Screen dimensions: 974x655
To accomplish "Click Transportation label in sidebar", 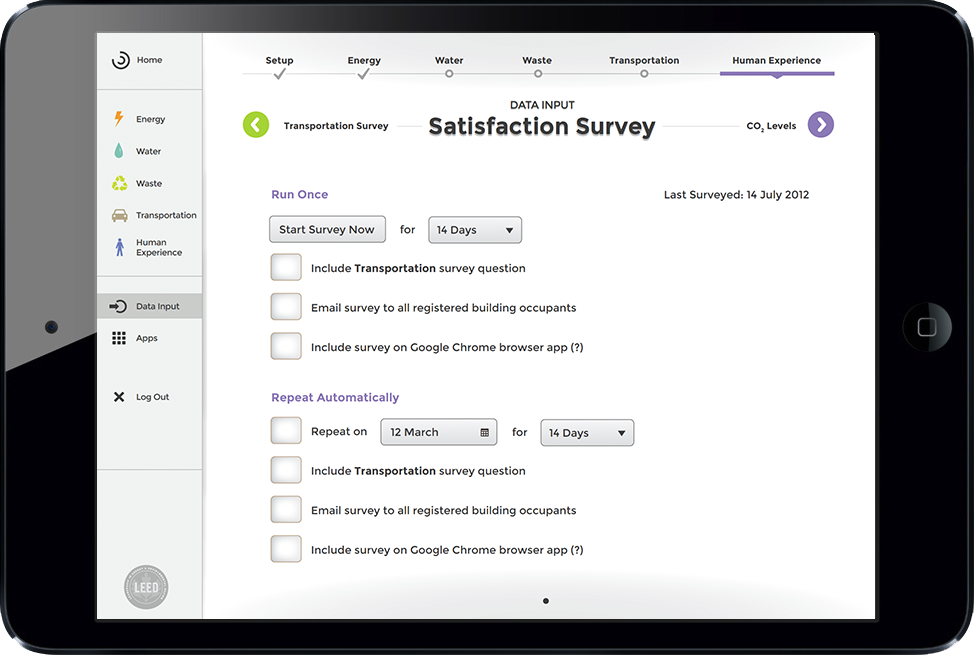I will pyautogui.click(x=166, y=215).
